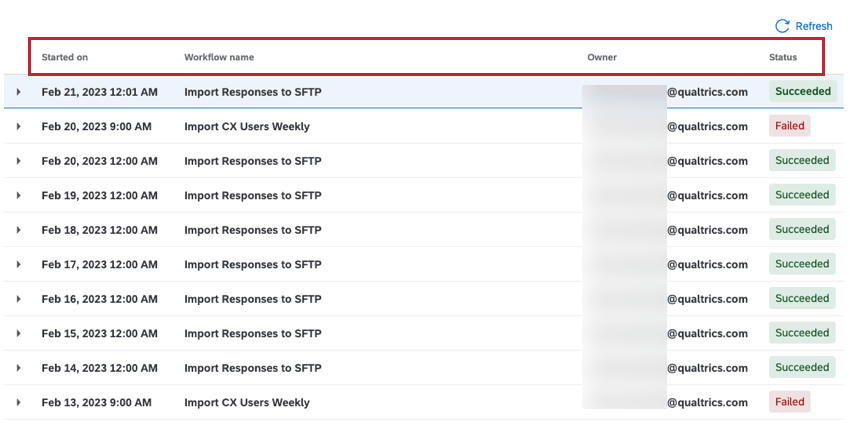Screen dimensions: 850x425
Task: Open Import Responses to SFTP from Feb 17
Action: coord(253,265)
